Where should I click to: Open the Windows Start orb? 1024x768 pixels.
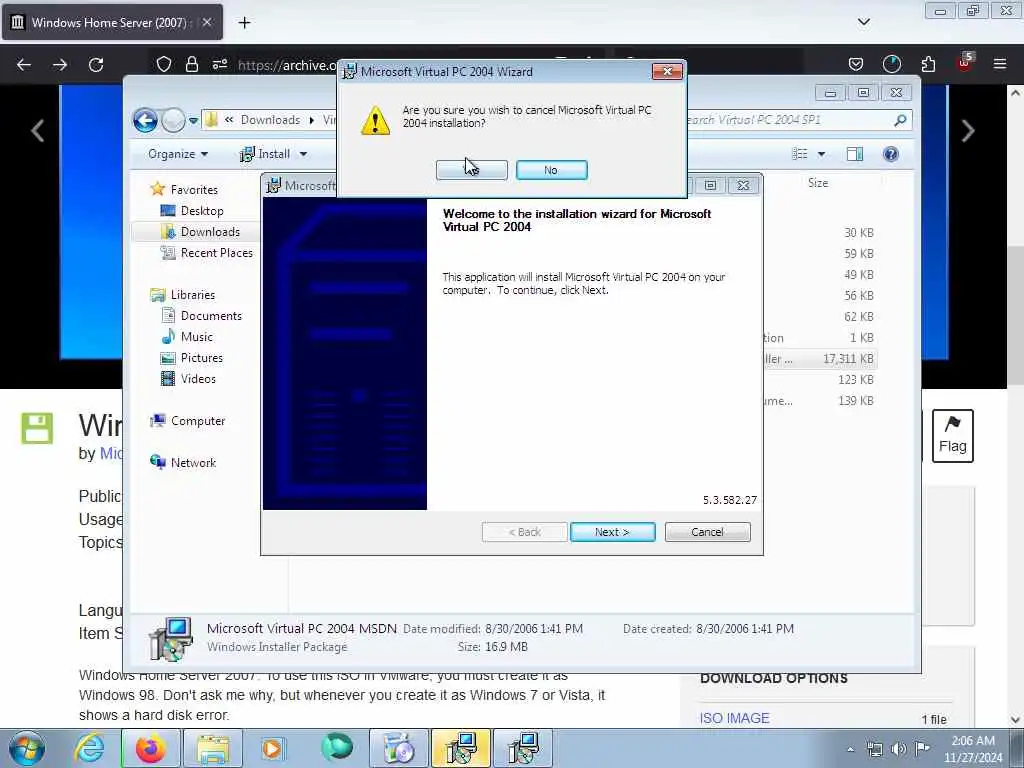click(27, 748)
